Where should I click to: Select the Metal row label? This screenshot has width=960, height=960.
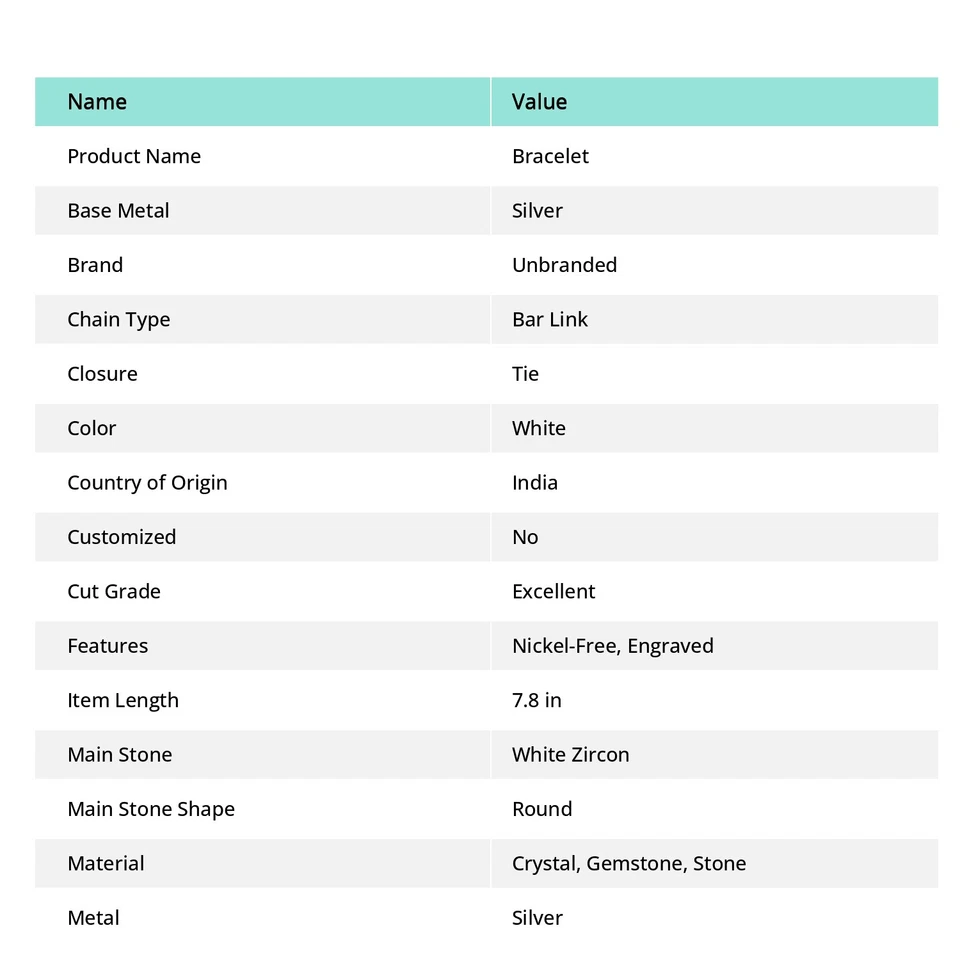coord(93,918)
